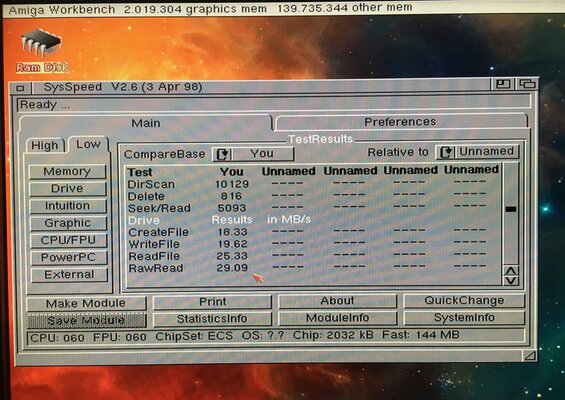Click the Make Module button

(86, 303)
